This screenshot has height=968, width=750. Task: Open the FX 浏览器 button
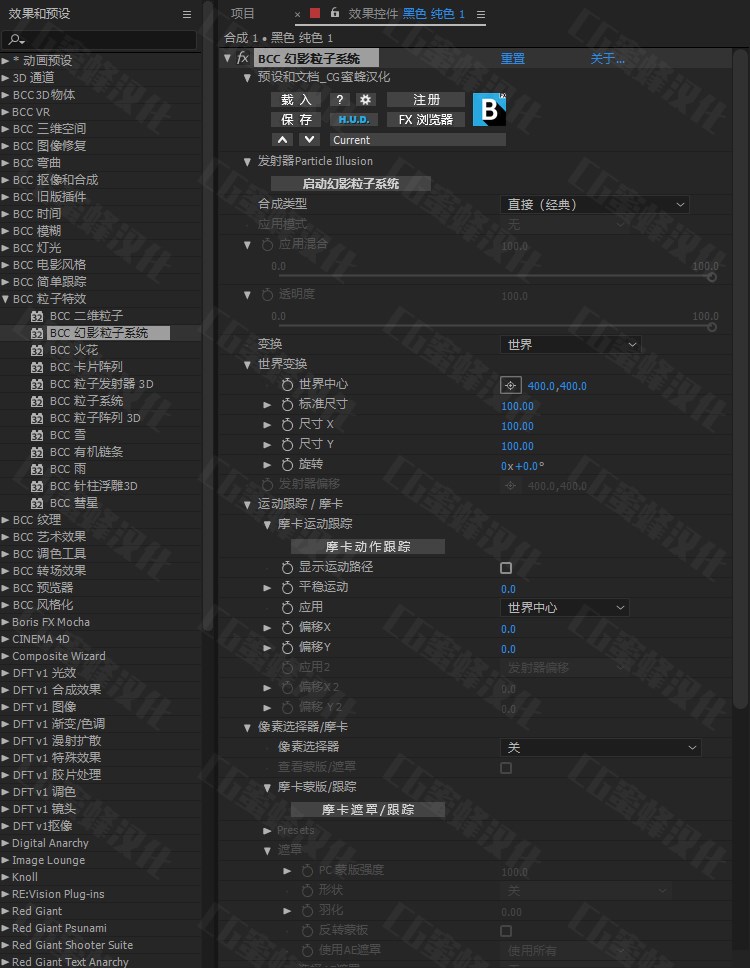tap(426, 120)
